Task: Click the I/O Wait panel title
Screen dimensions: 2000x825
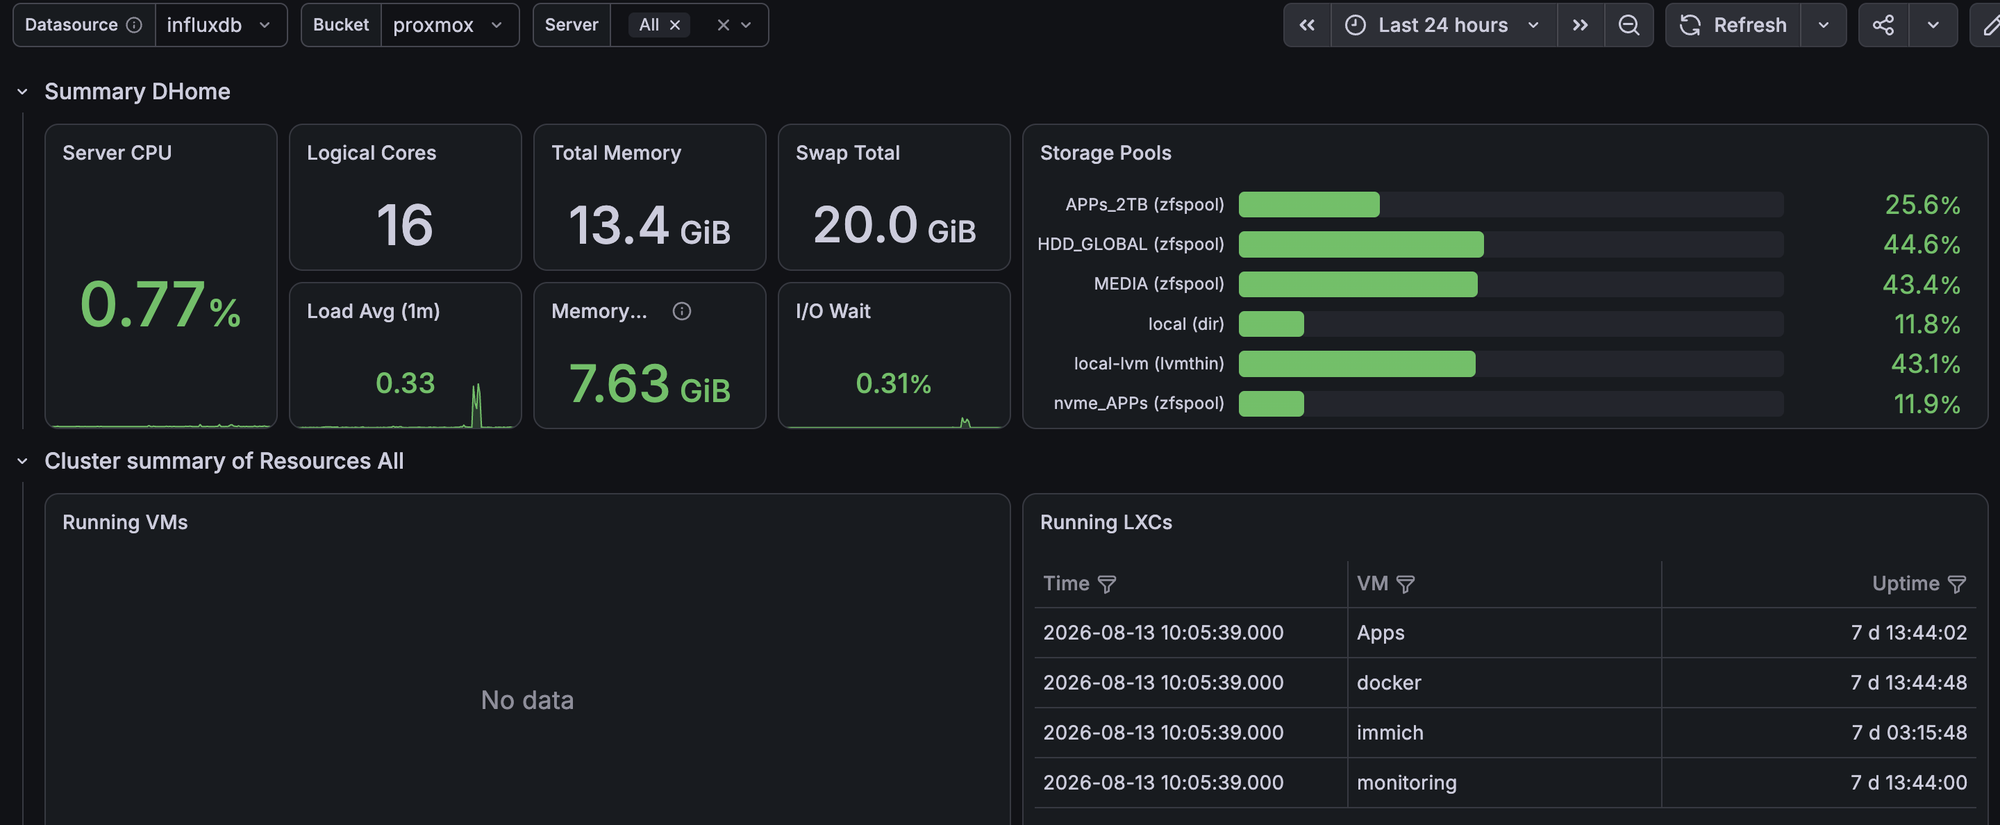Action: click(x=833, y=311)
